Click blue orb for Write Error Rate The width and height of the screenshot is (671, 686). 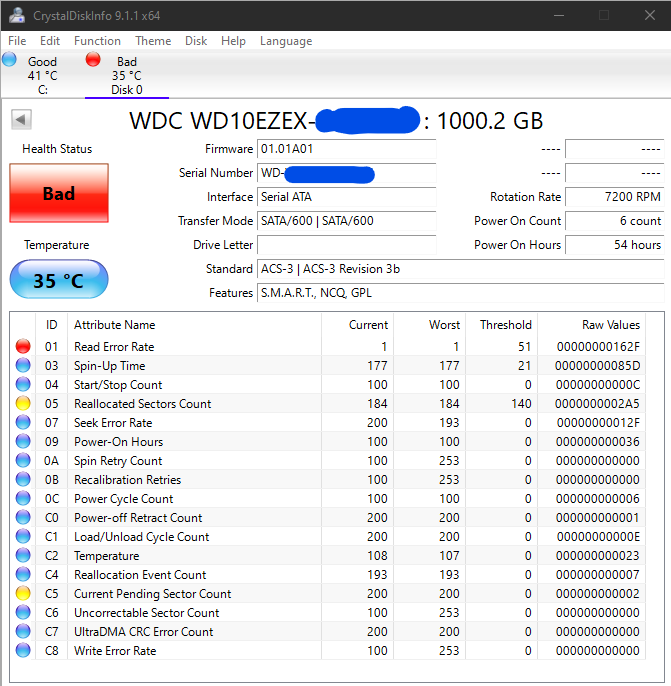pyautogui.click(x=23, y=651)
